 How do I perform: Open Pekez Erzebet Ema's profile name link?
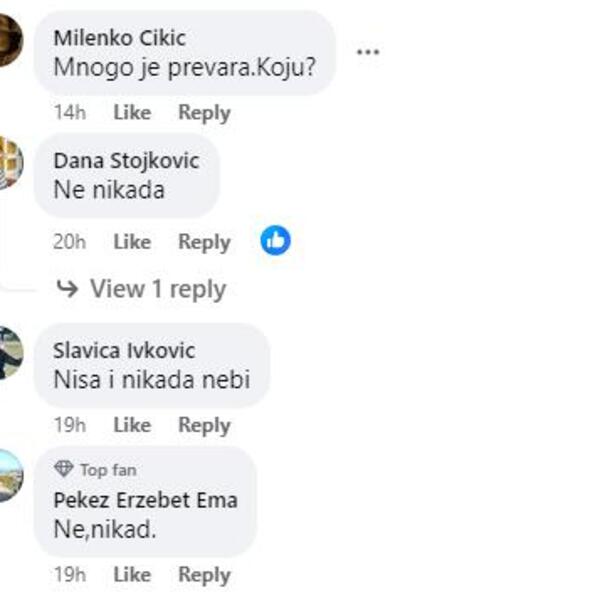[x=145, y=500]
